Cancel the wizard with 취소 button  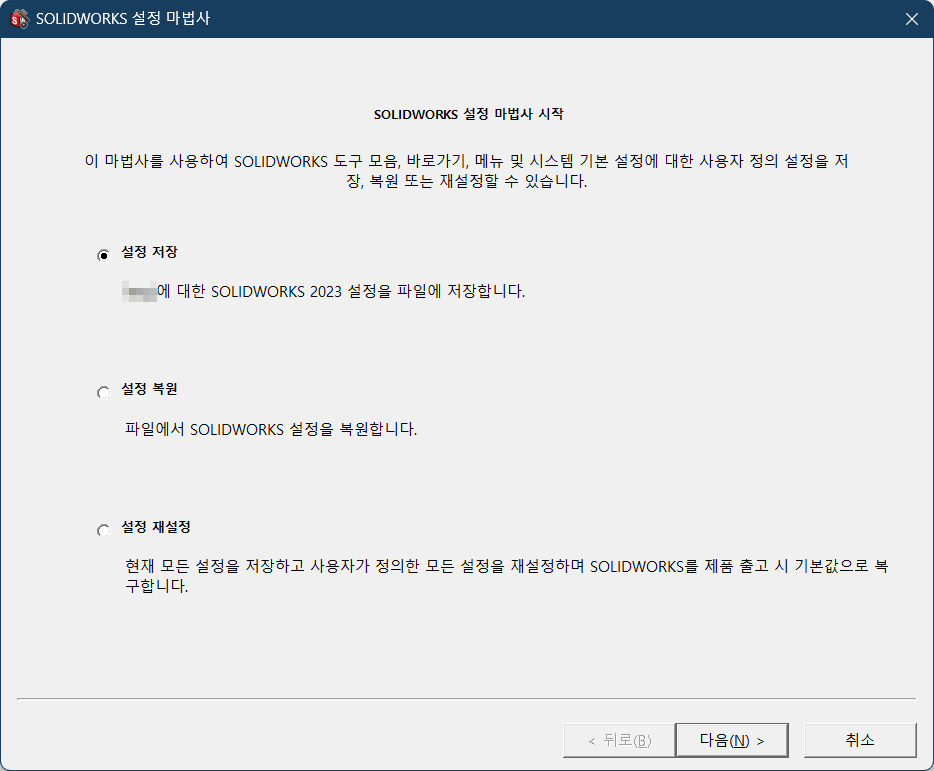pyautogui.click(x=860, y=741)
